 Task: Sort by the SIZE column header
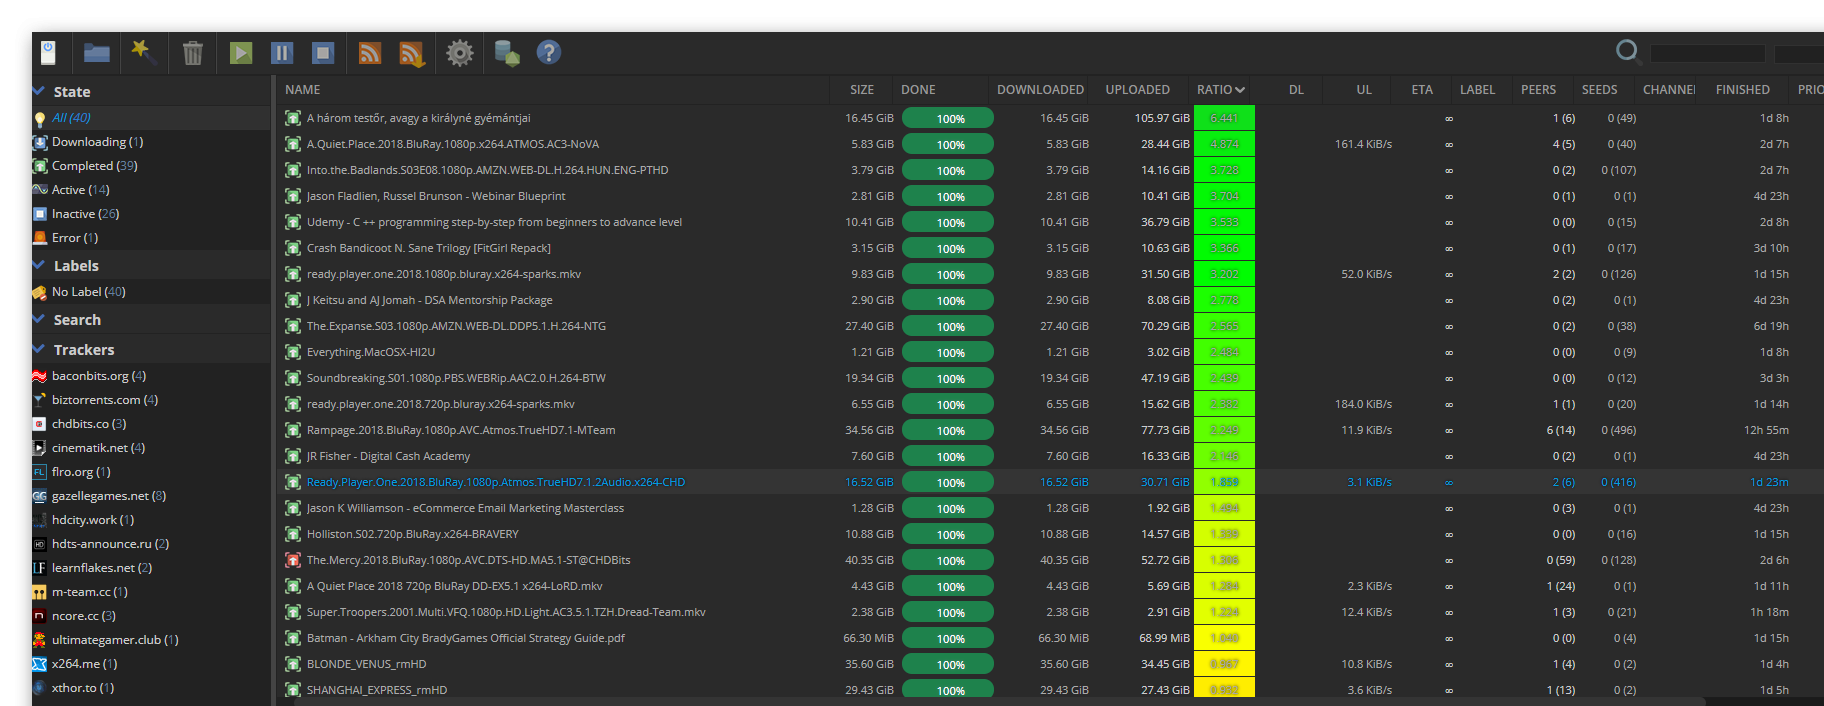click(x=861, y=90)
